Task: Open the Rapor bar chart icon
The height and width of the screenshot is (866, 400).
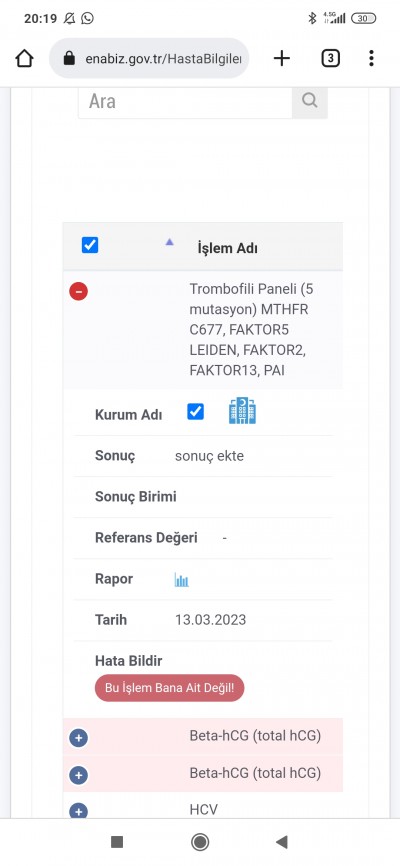Action: pyautogui.click(x=181, y=580)
